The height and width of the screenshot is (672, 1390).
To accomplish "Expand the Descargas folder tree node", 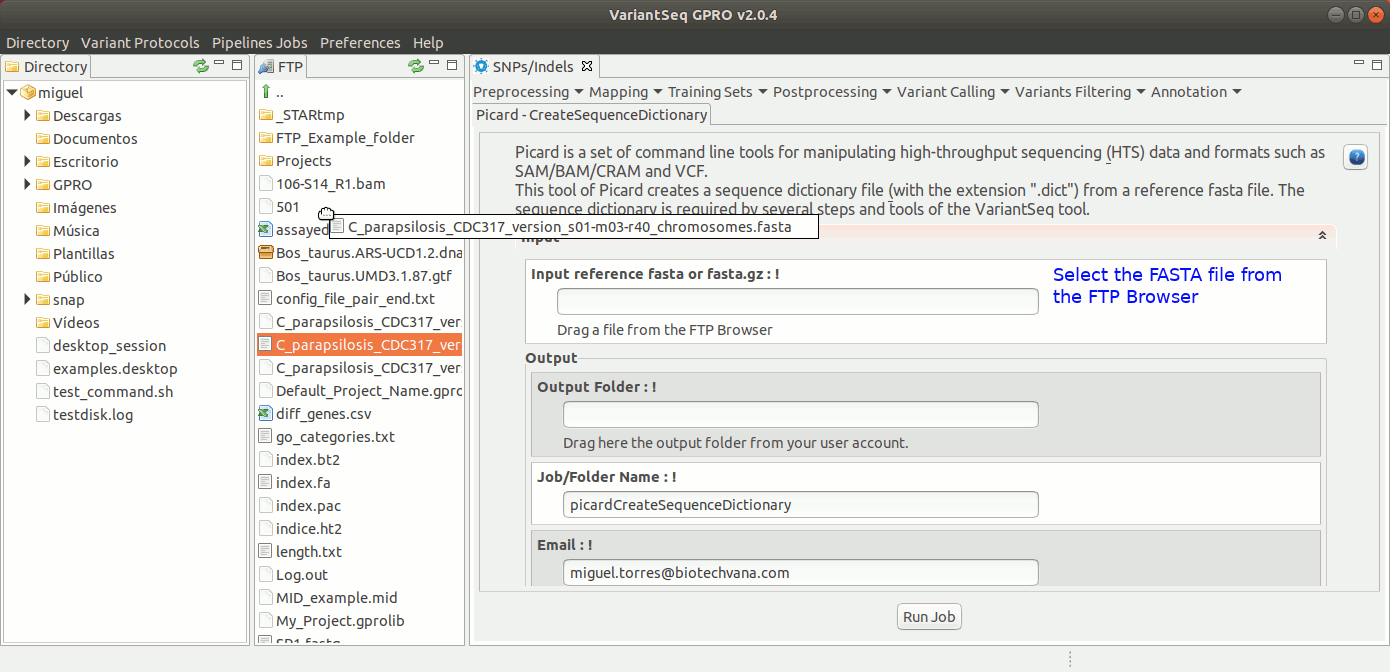I will [x=28, y=116].
